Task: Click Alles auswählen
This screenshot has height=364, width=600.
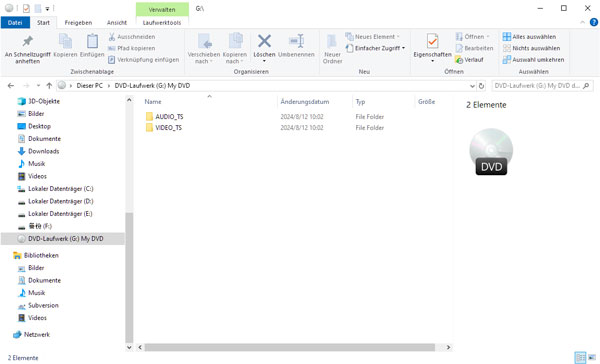Action: pyautogui.click(x=529, y=37)
